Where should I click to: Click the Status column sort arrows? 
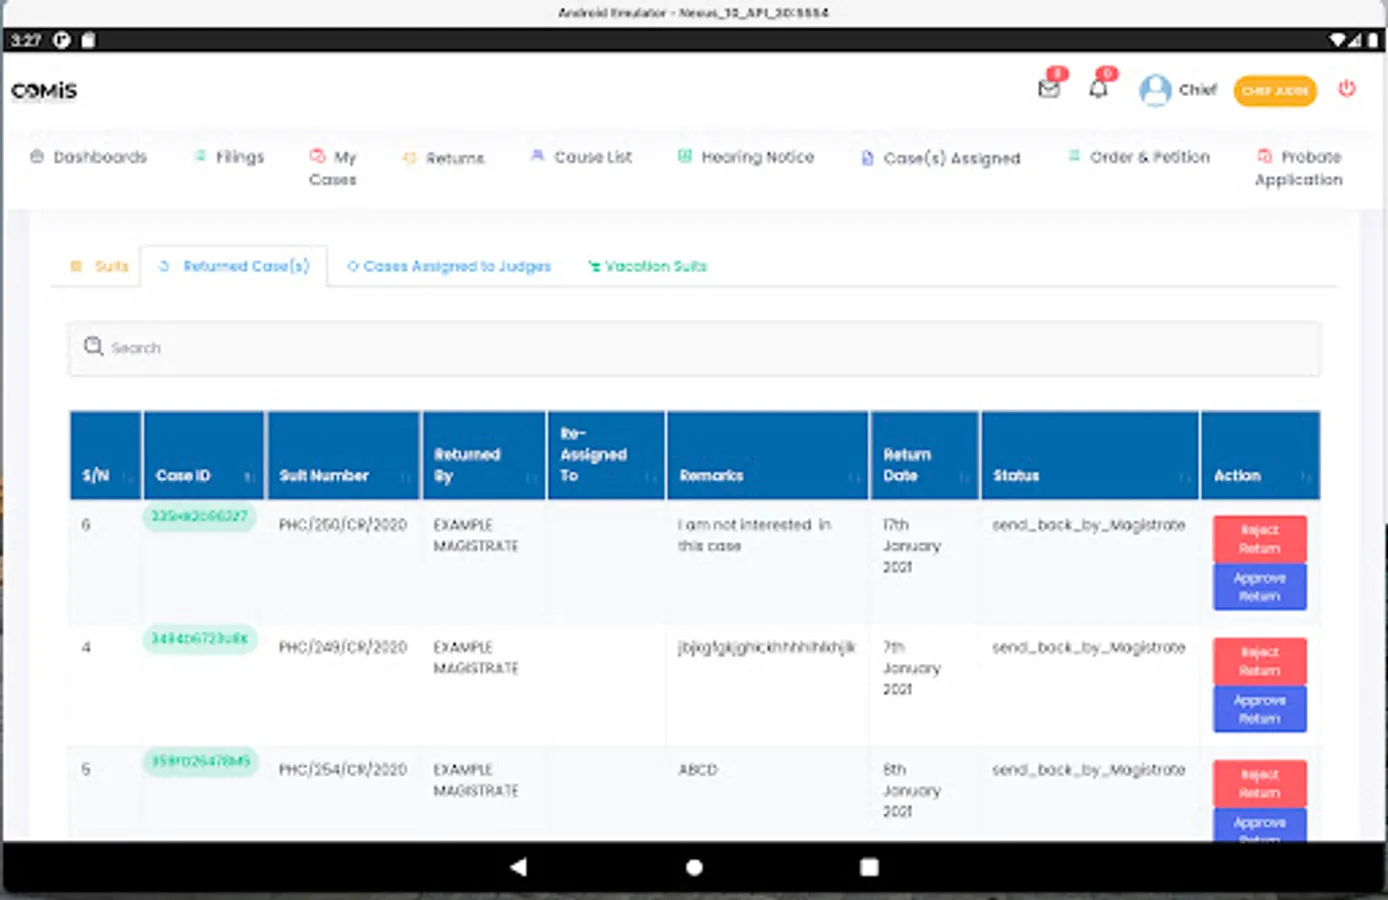[1185, 477]
